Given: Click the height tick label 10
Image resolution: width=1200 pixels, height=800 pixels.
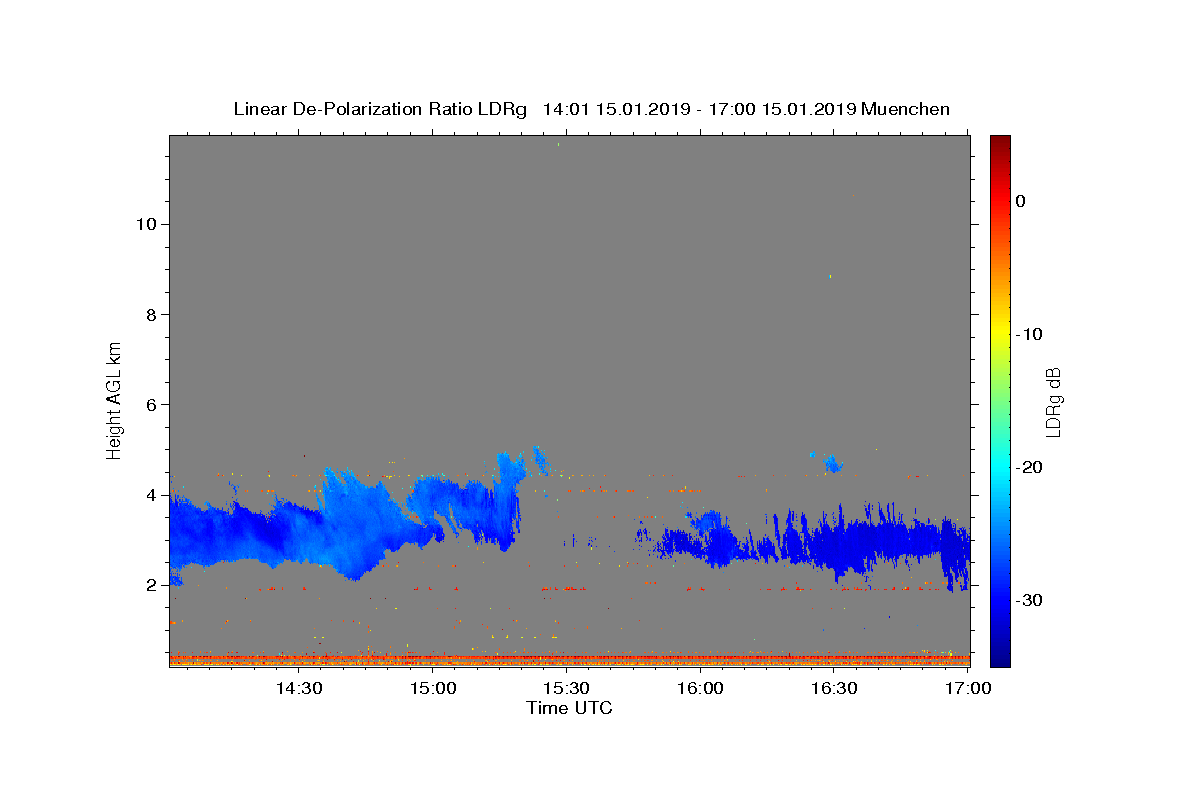Looking at the screenshot, I should [x=146, y=224].
